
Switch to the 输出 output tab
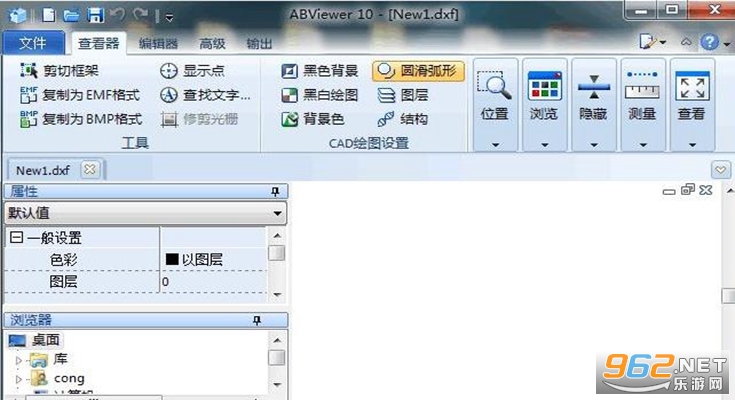(259, 44)
